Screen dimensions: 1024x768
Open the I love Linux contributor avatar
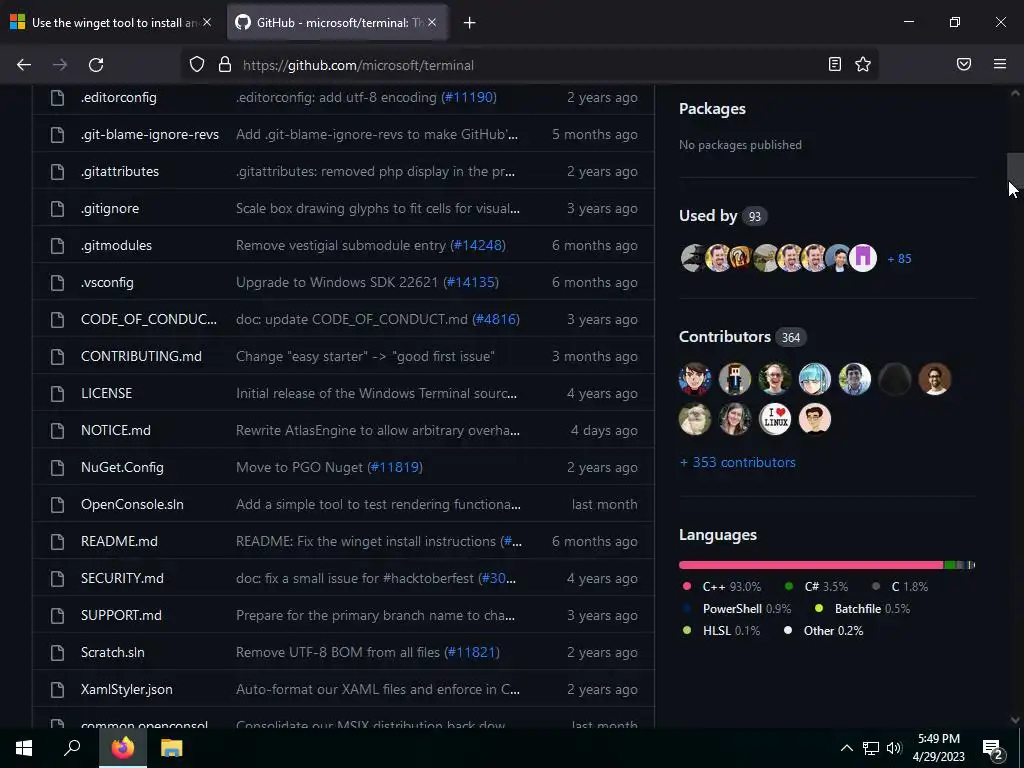click(x=775, y=419)
